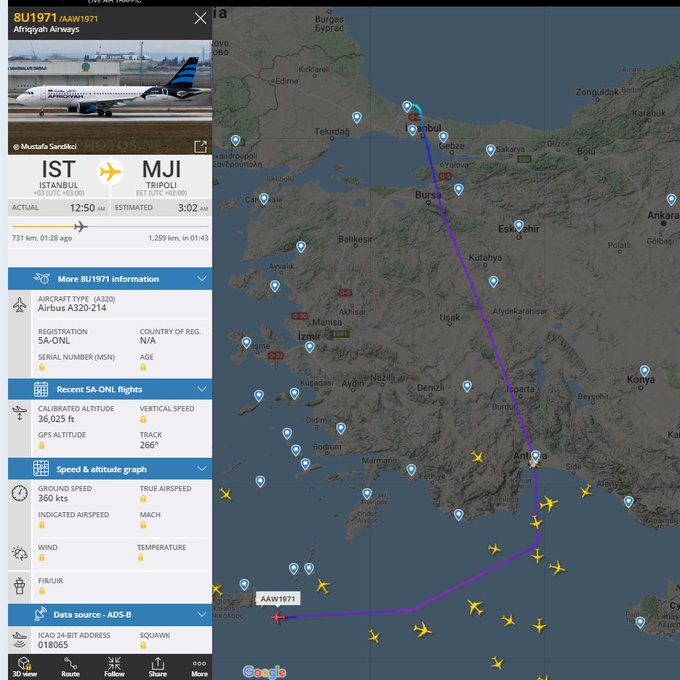Screen dimensions: 680x680
Task: Click the aircraft type airplane icon
Action: 20,304
